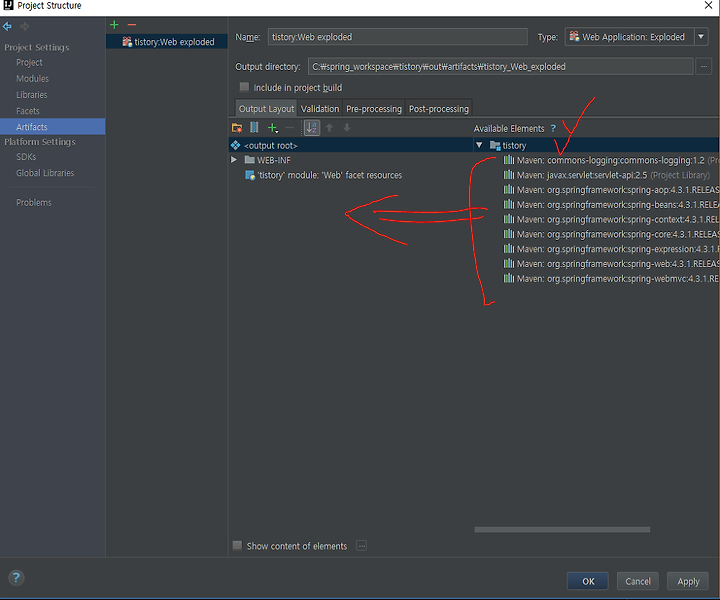Click the tistory module folder icon

click(x=495, y=146)
